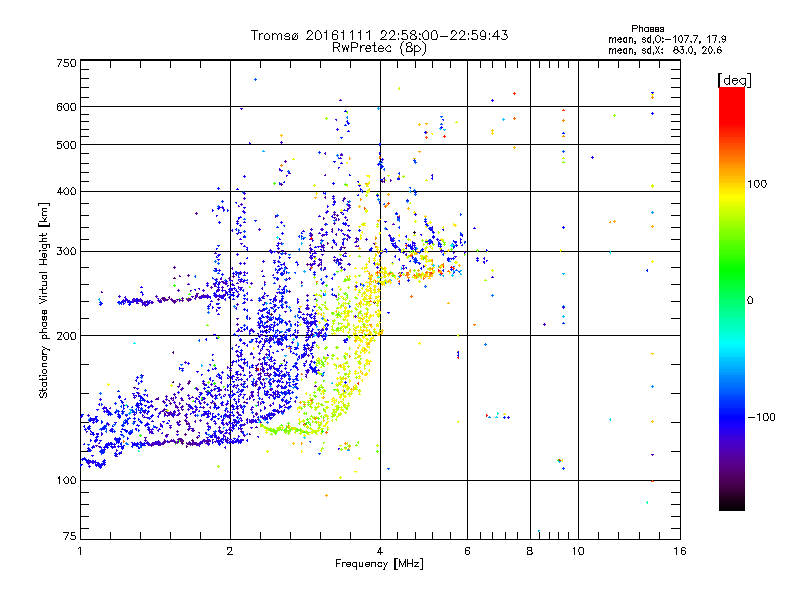Click the x-axis tick label '1'

(80, 551)
